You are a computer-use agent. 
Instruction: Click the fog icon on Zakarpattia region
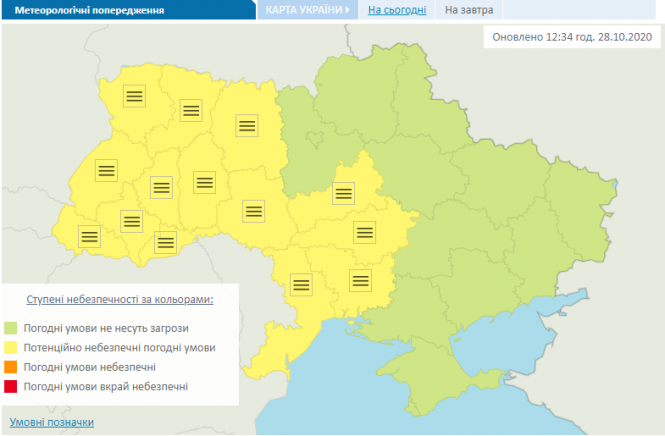pyautogui.click(x=90, y=237)
